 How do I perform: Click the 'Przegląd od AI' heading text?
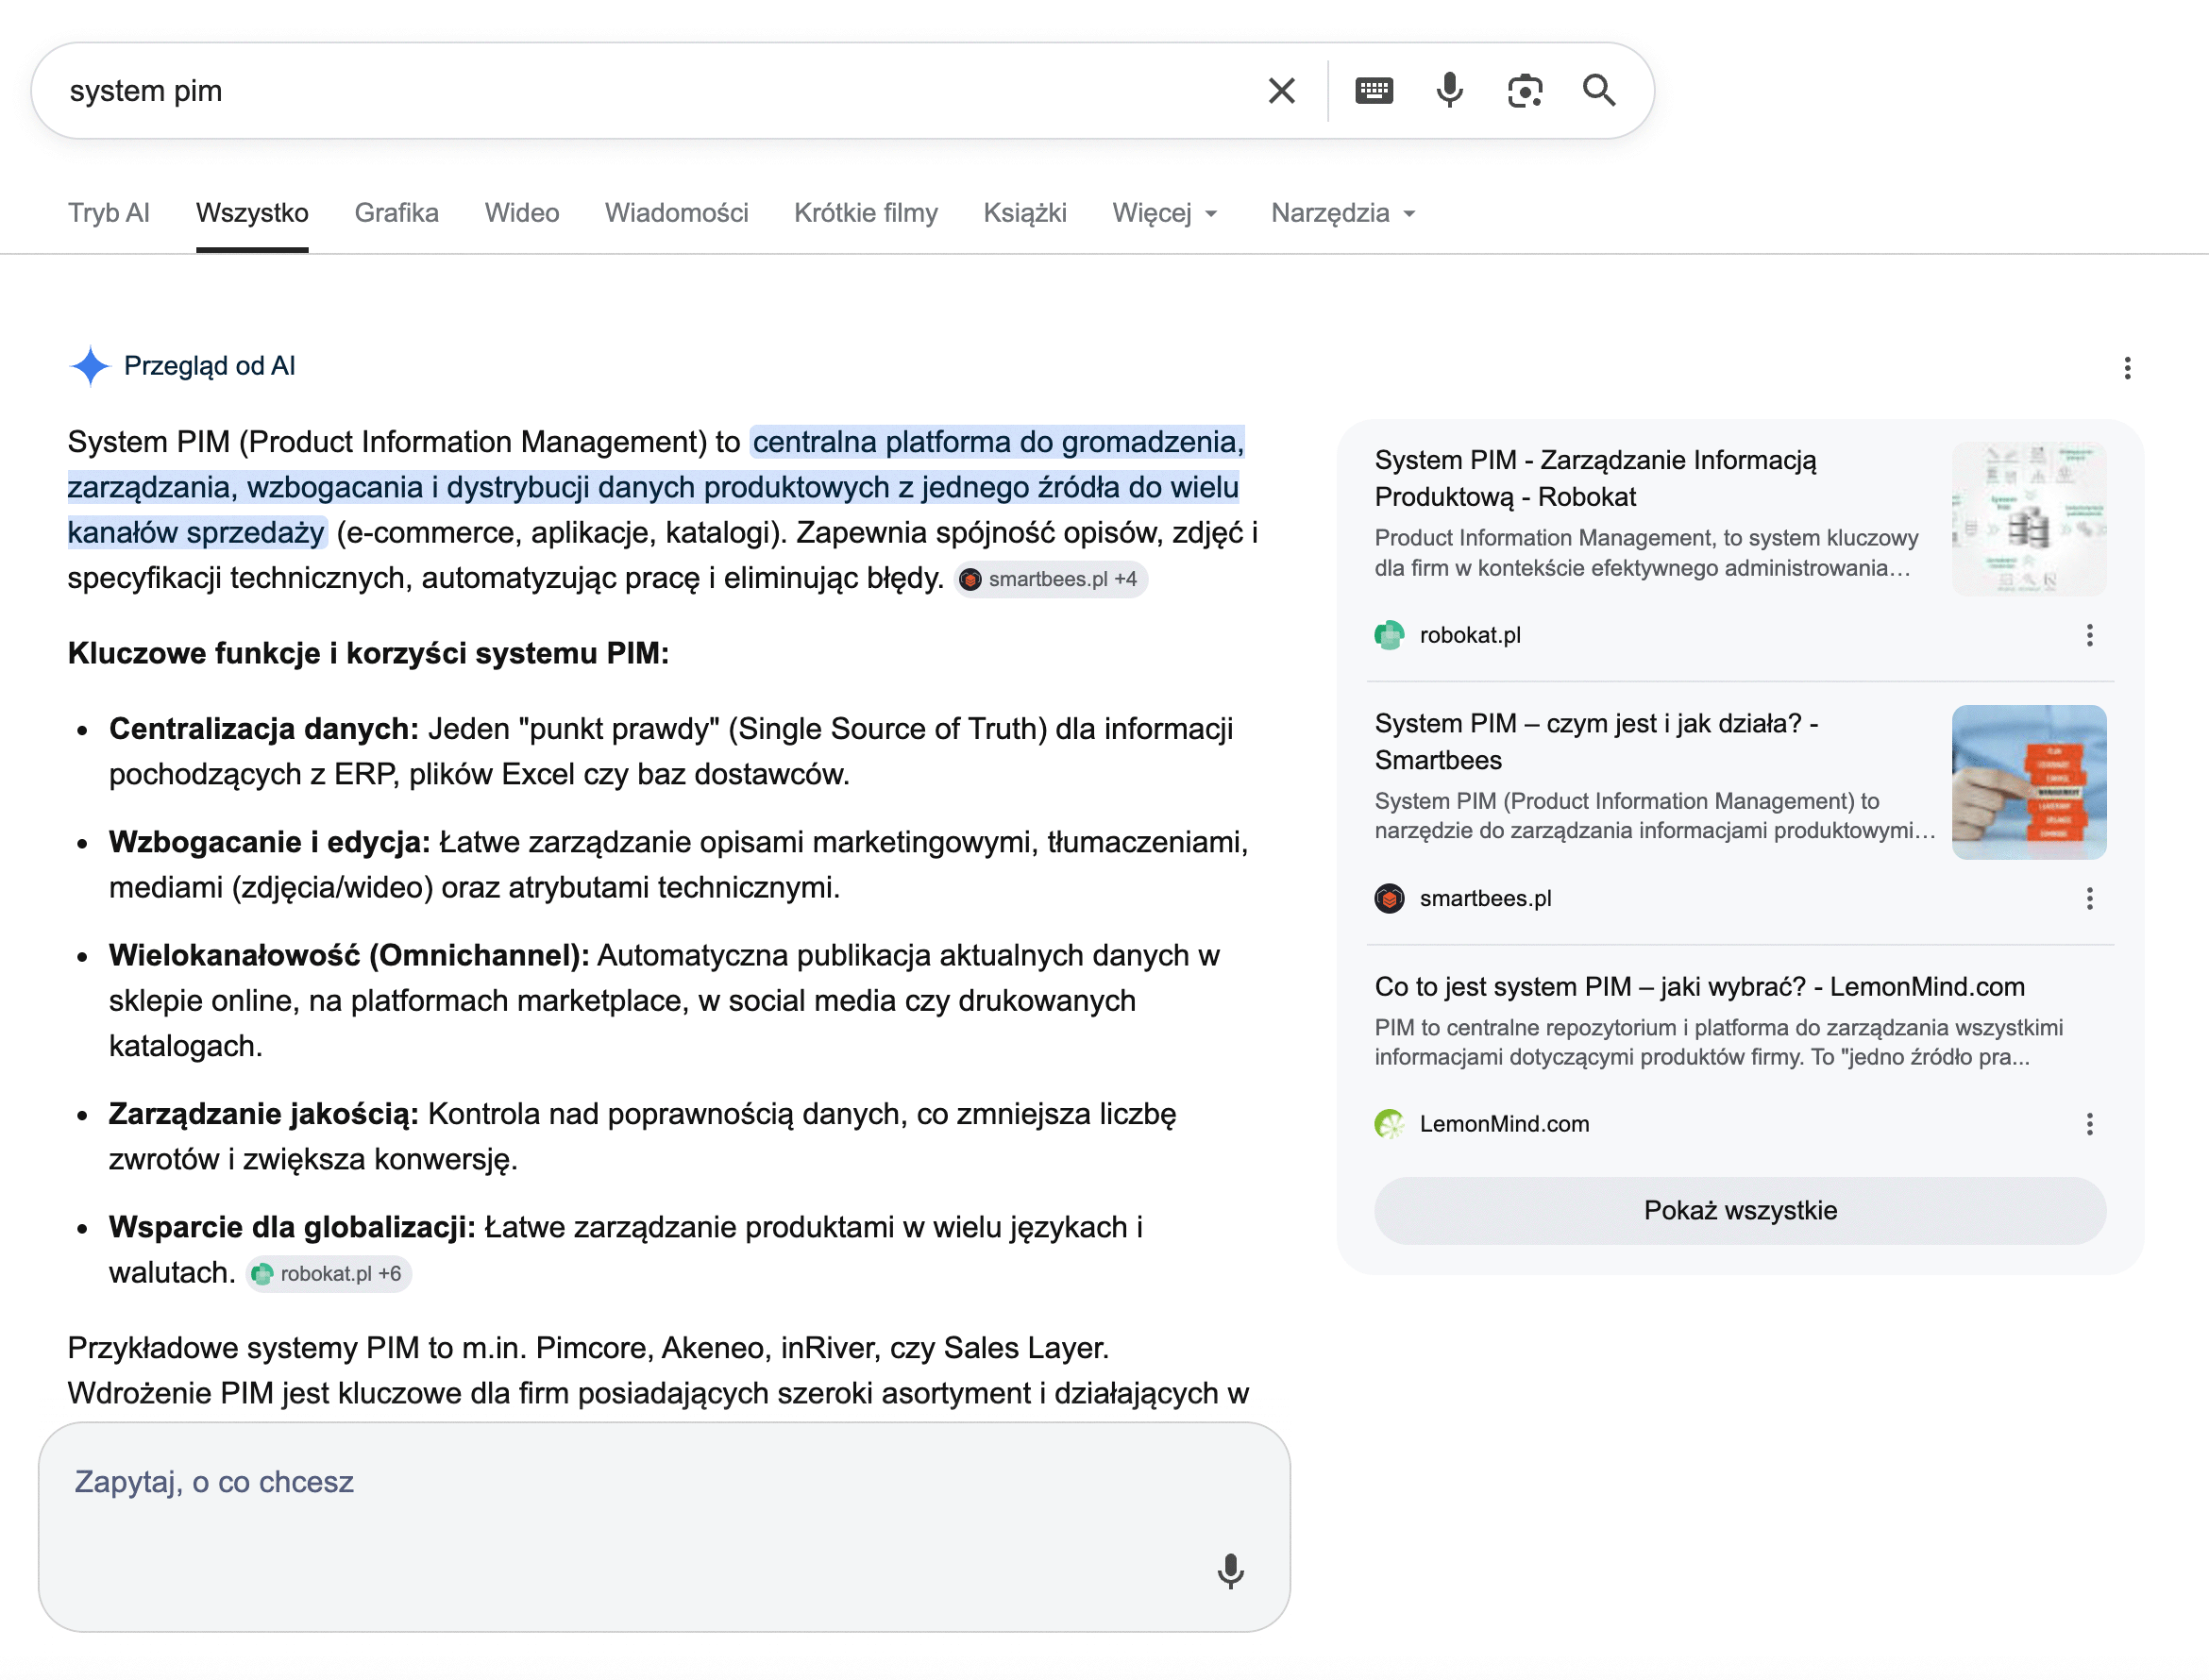pos(209,366)
